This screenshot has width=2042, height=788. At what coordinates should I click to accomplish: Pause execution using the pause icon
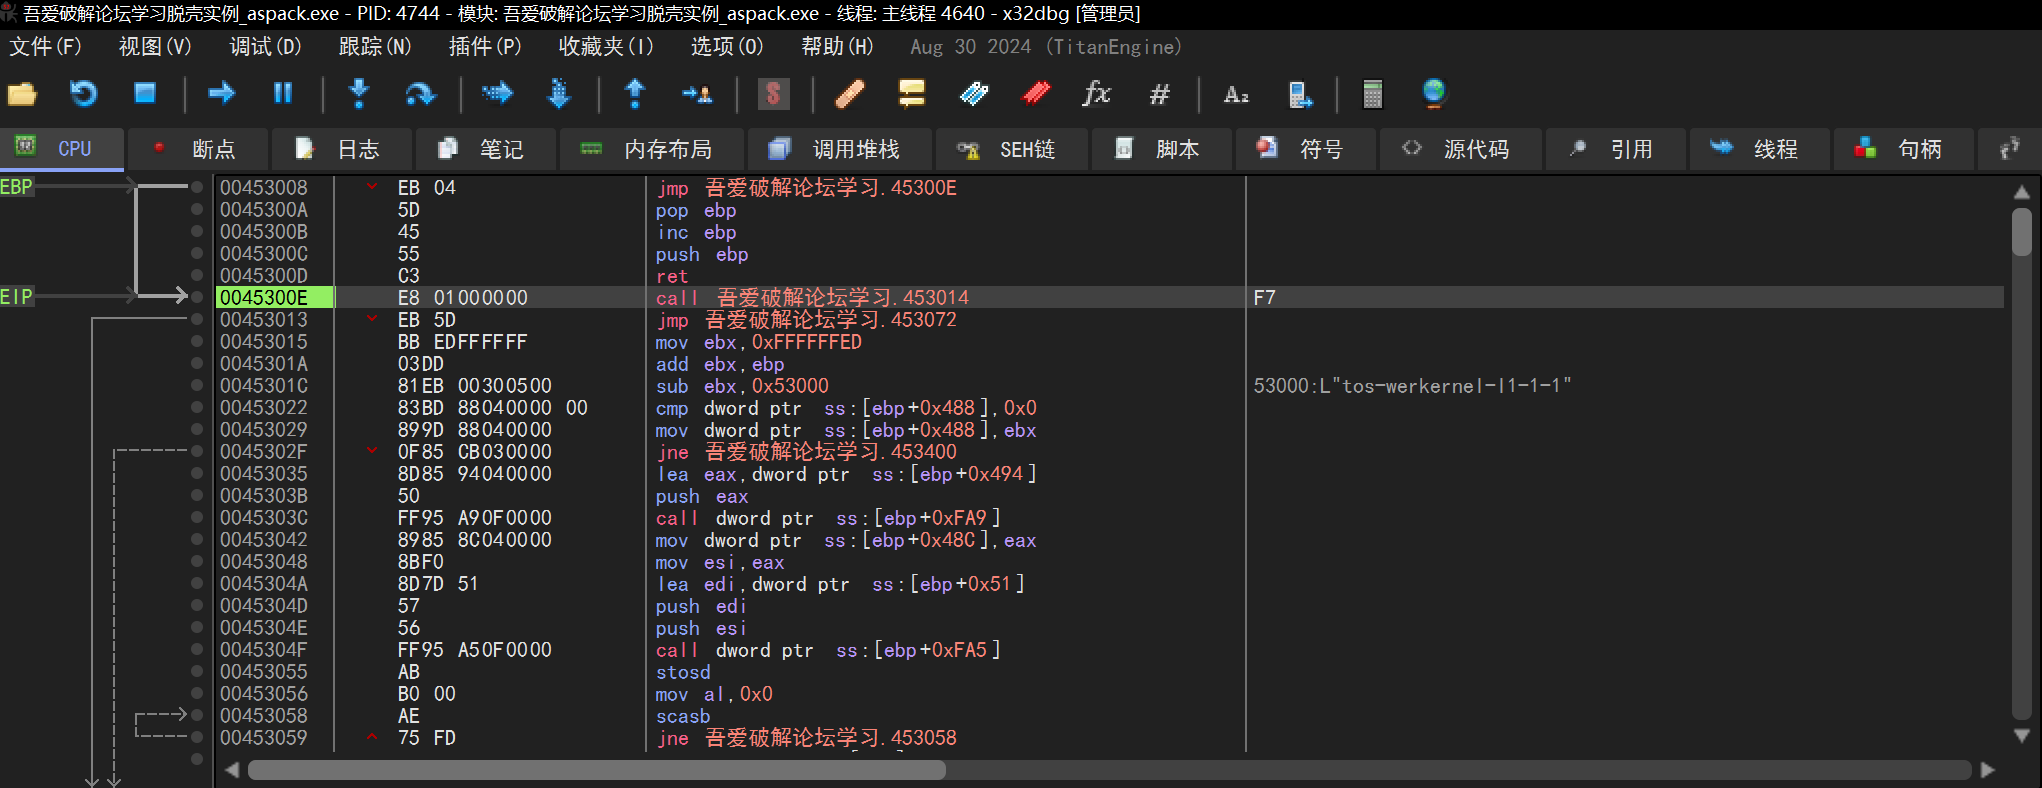[283, 94]
